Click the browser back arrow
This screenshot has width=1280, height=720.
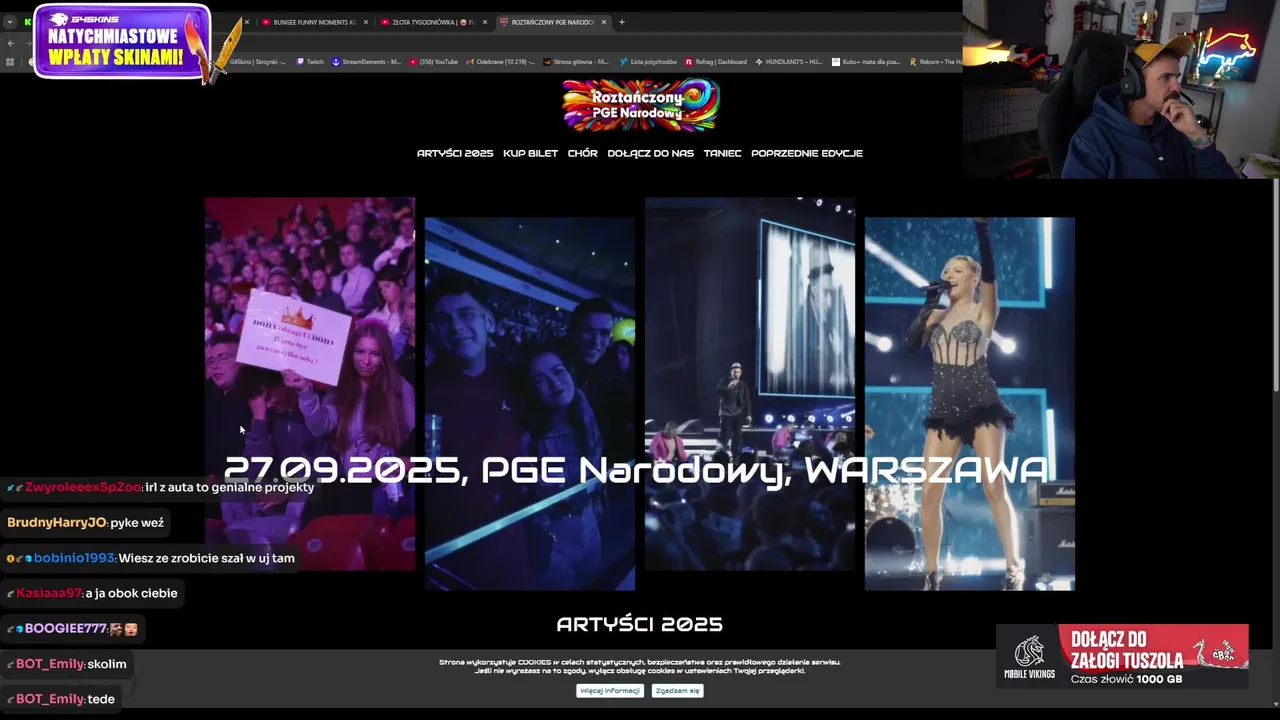click(10, 43)
